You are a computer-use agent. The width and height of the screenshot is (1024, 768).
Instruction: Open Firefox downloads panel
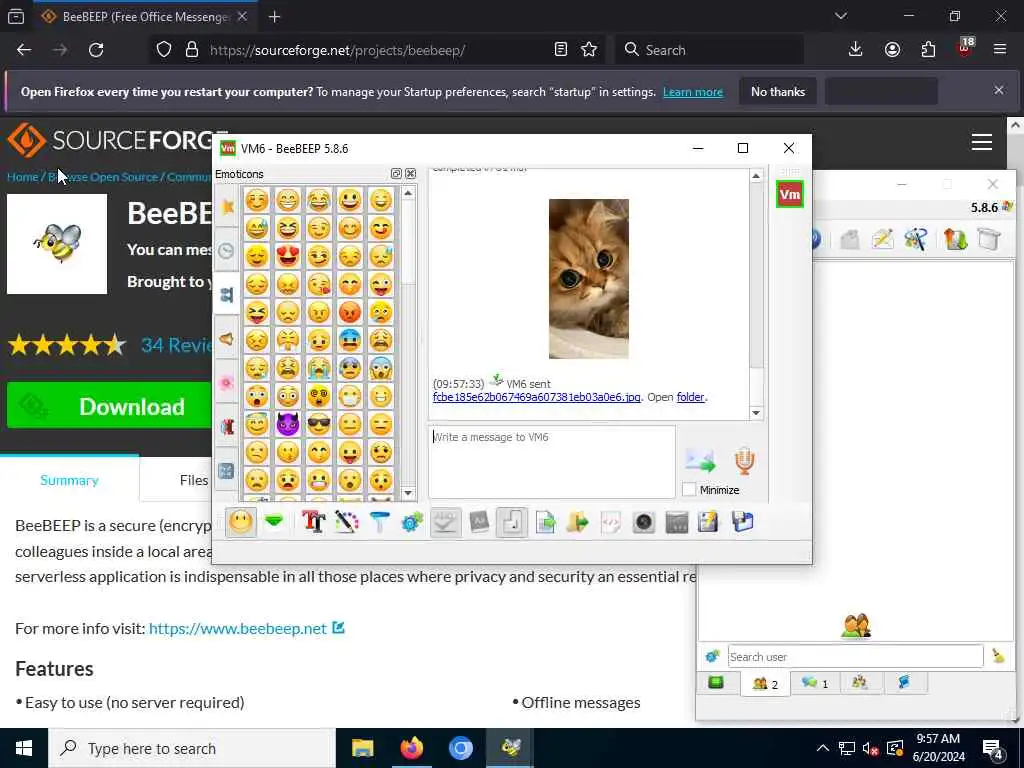[856, 50]
